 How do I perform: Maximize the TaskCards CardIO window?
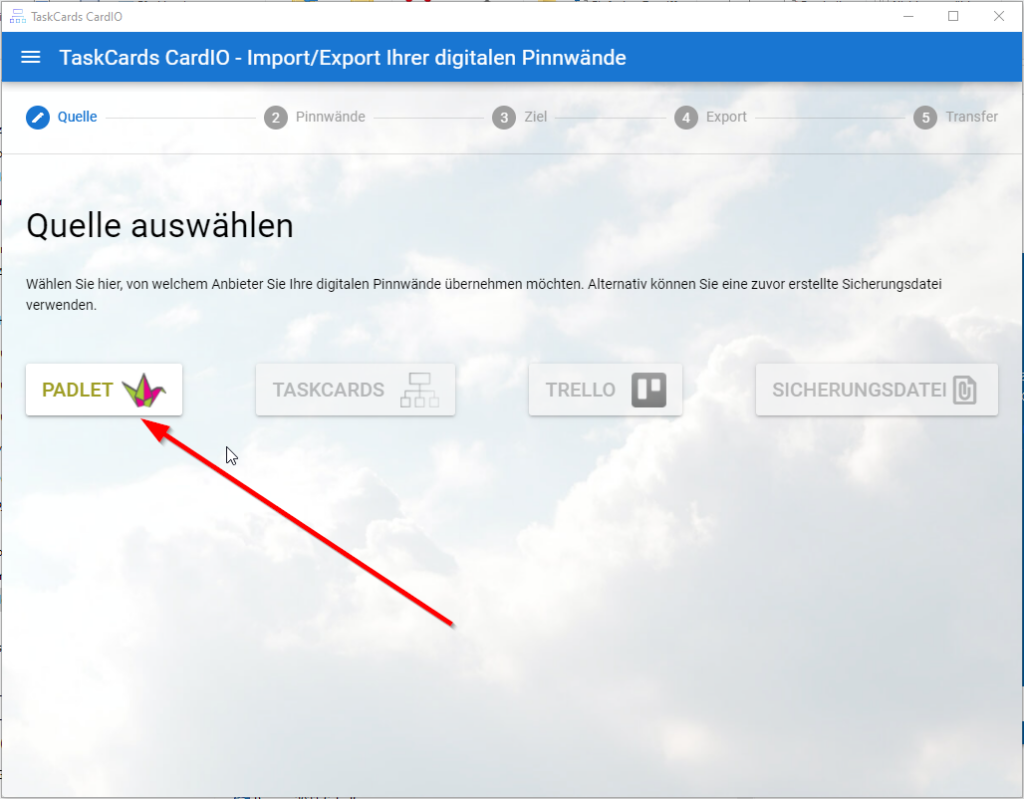point(953,16)
